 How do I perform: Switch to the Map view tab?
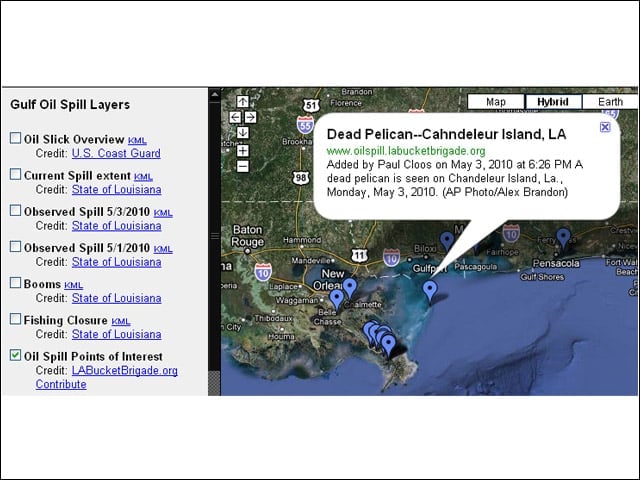tap(496, 102)
